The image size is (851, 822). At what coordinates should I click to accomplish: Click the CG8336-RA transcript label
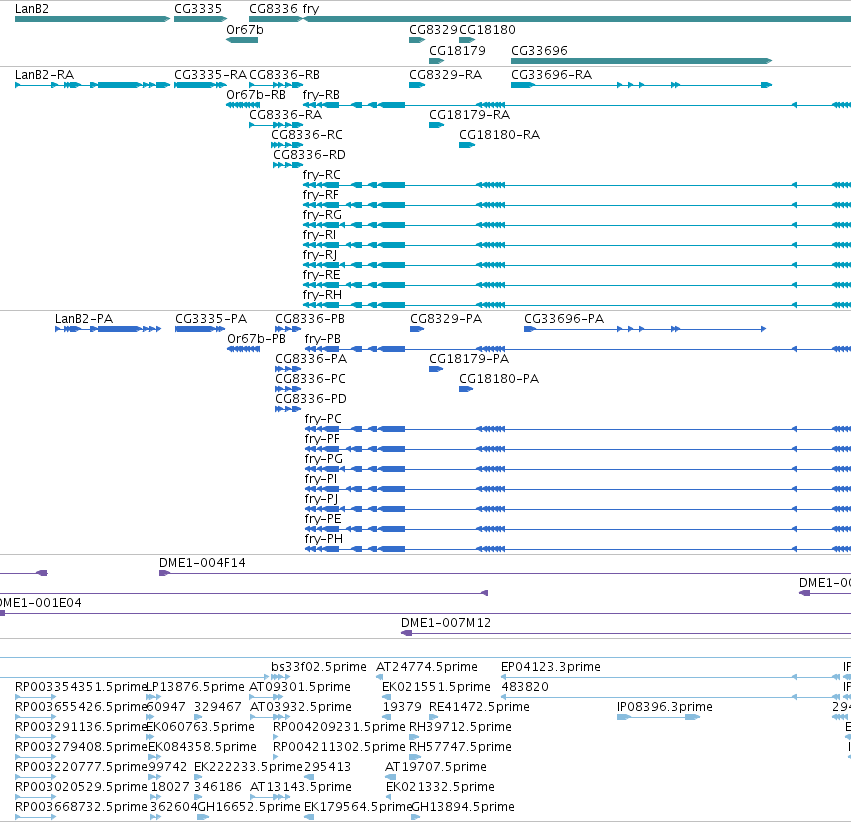point(285,115)
